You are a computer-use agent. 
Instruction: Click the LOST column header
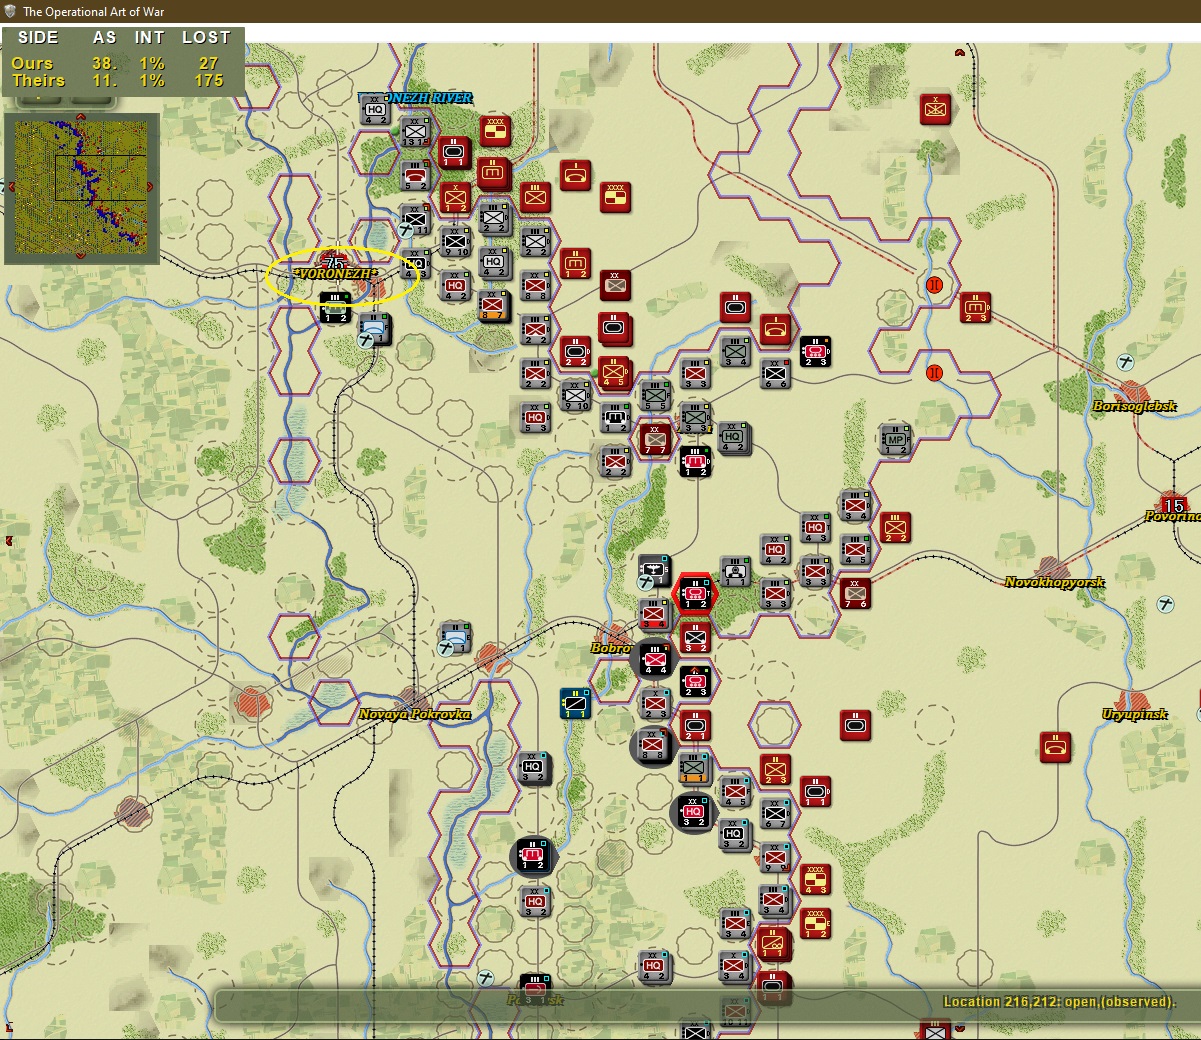pos(206,37)
